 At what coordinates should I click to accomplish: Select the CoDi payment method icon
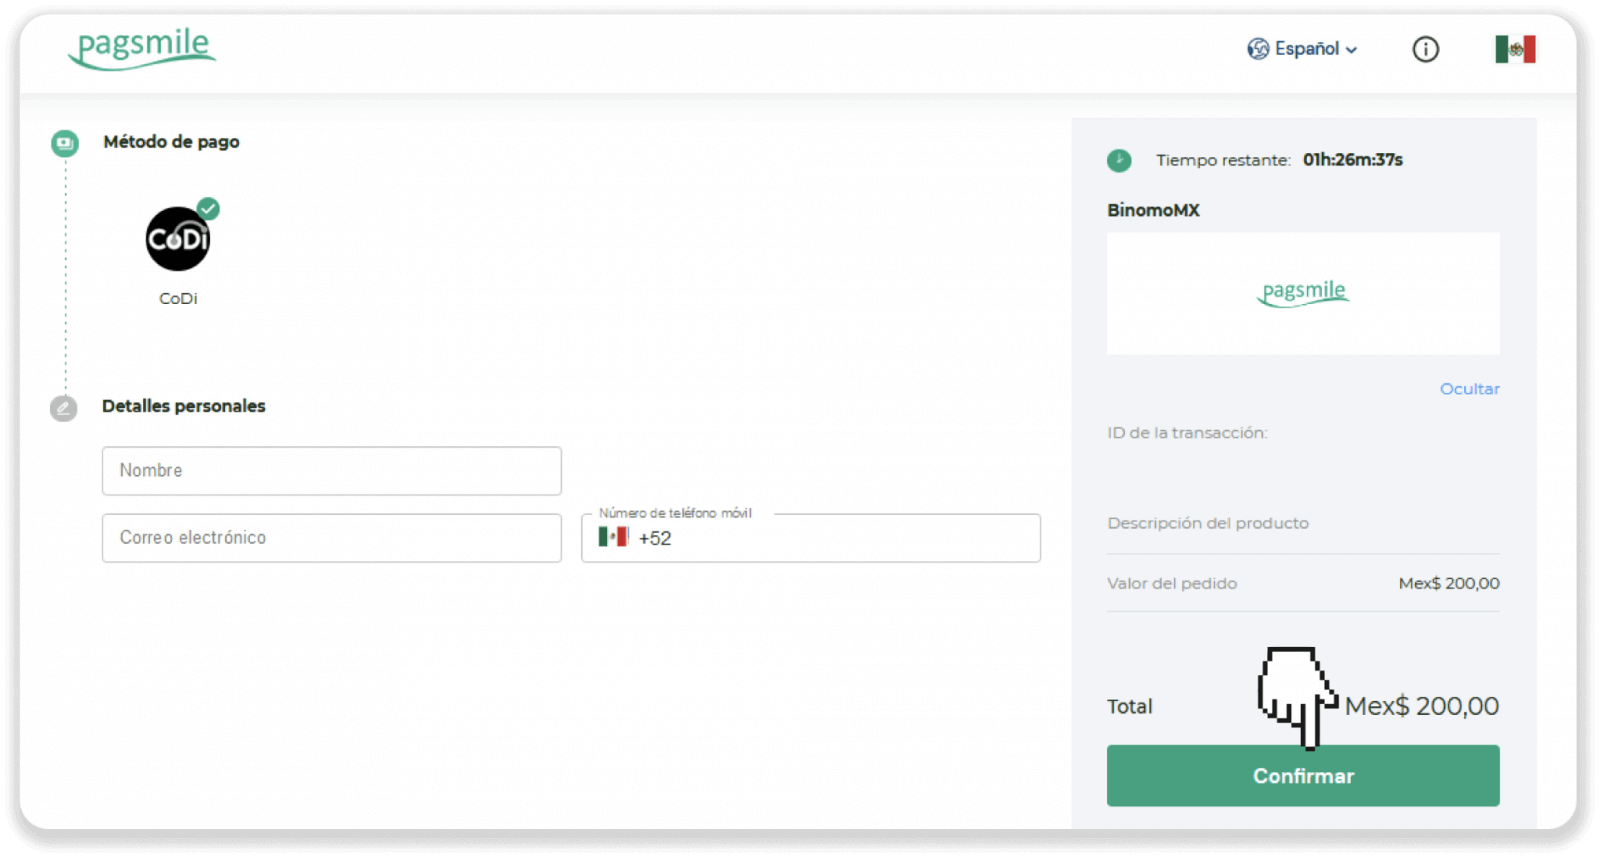click(x=178, y=240)
